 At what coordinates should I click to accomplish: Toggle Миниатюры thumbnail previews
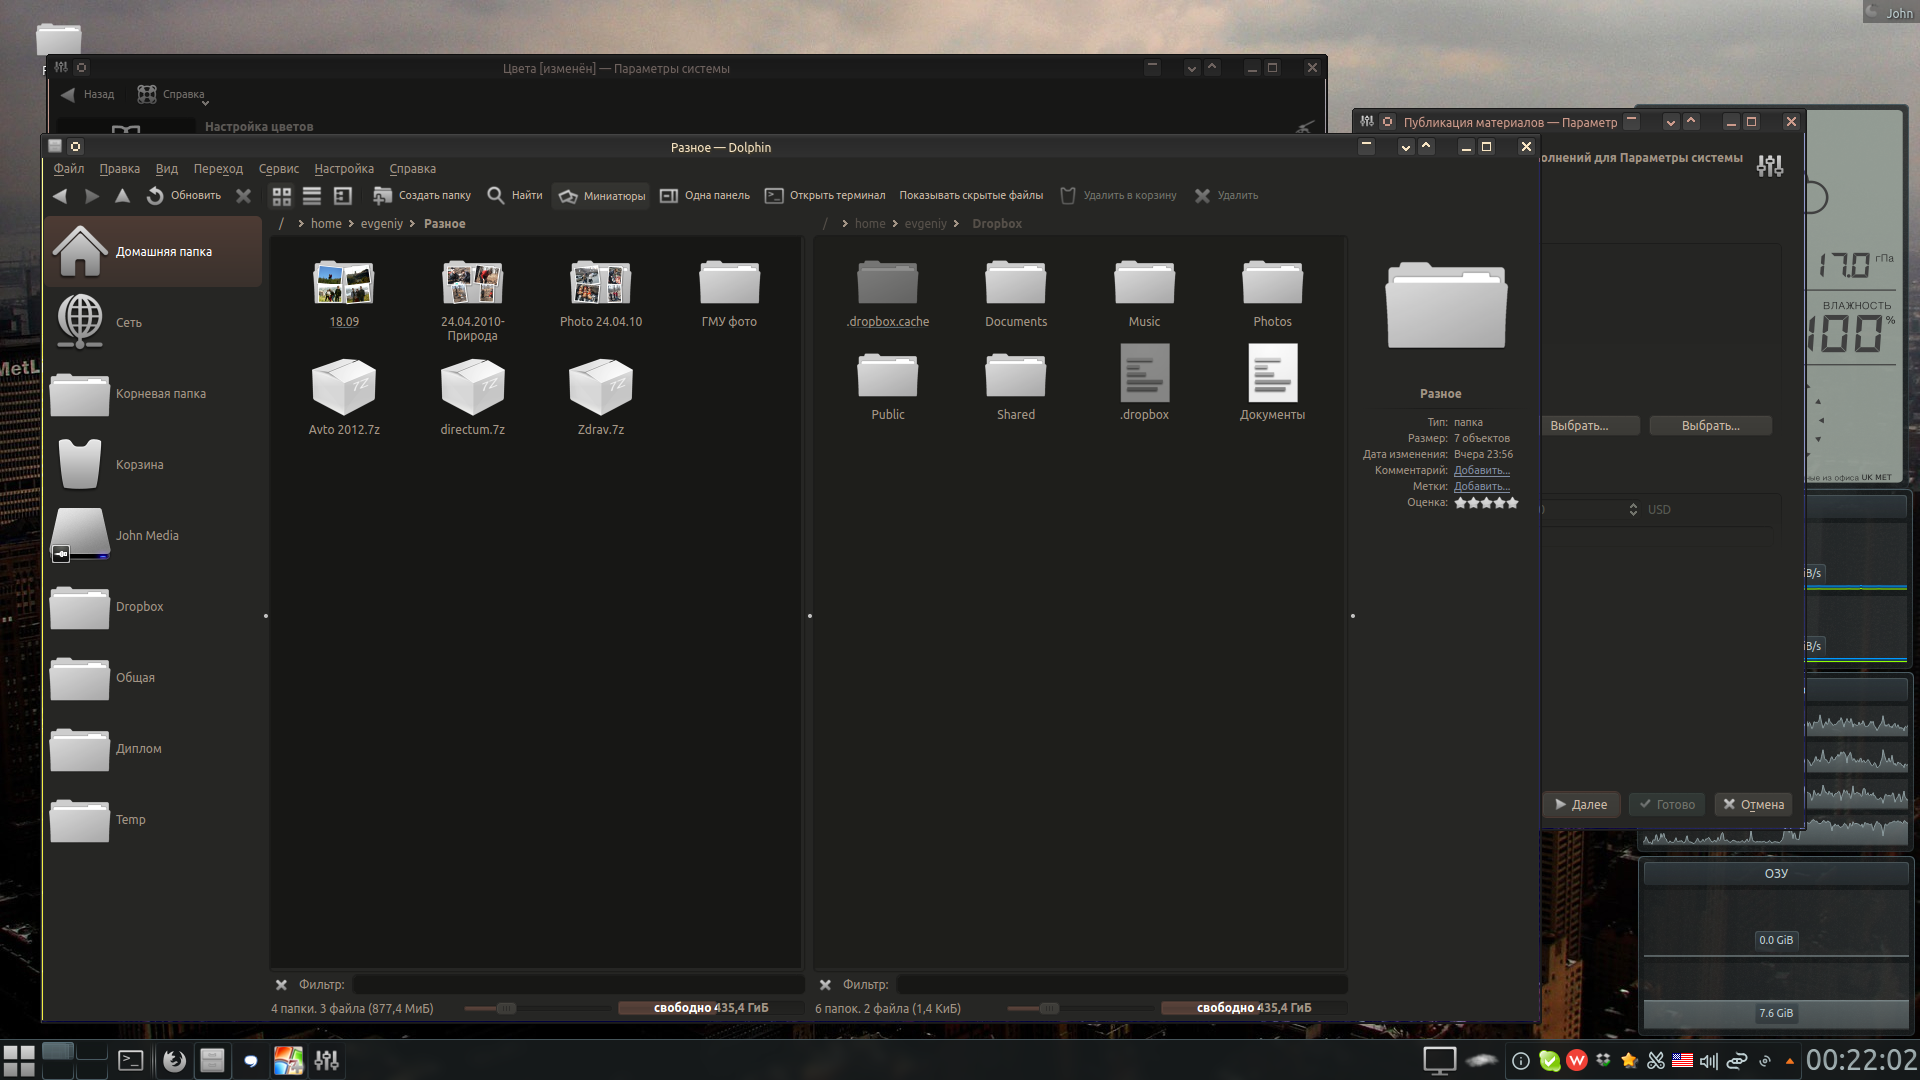(x=601, y=196)
